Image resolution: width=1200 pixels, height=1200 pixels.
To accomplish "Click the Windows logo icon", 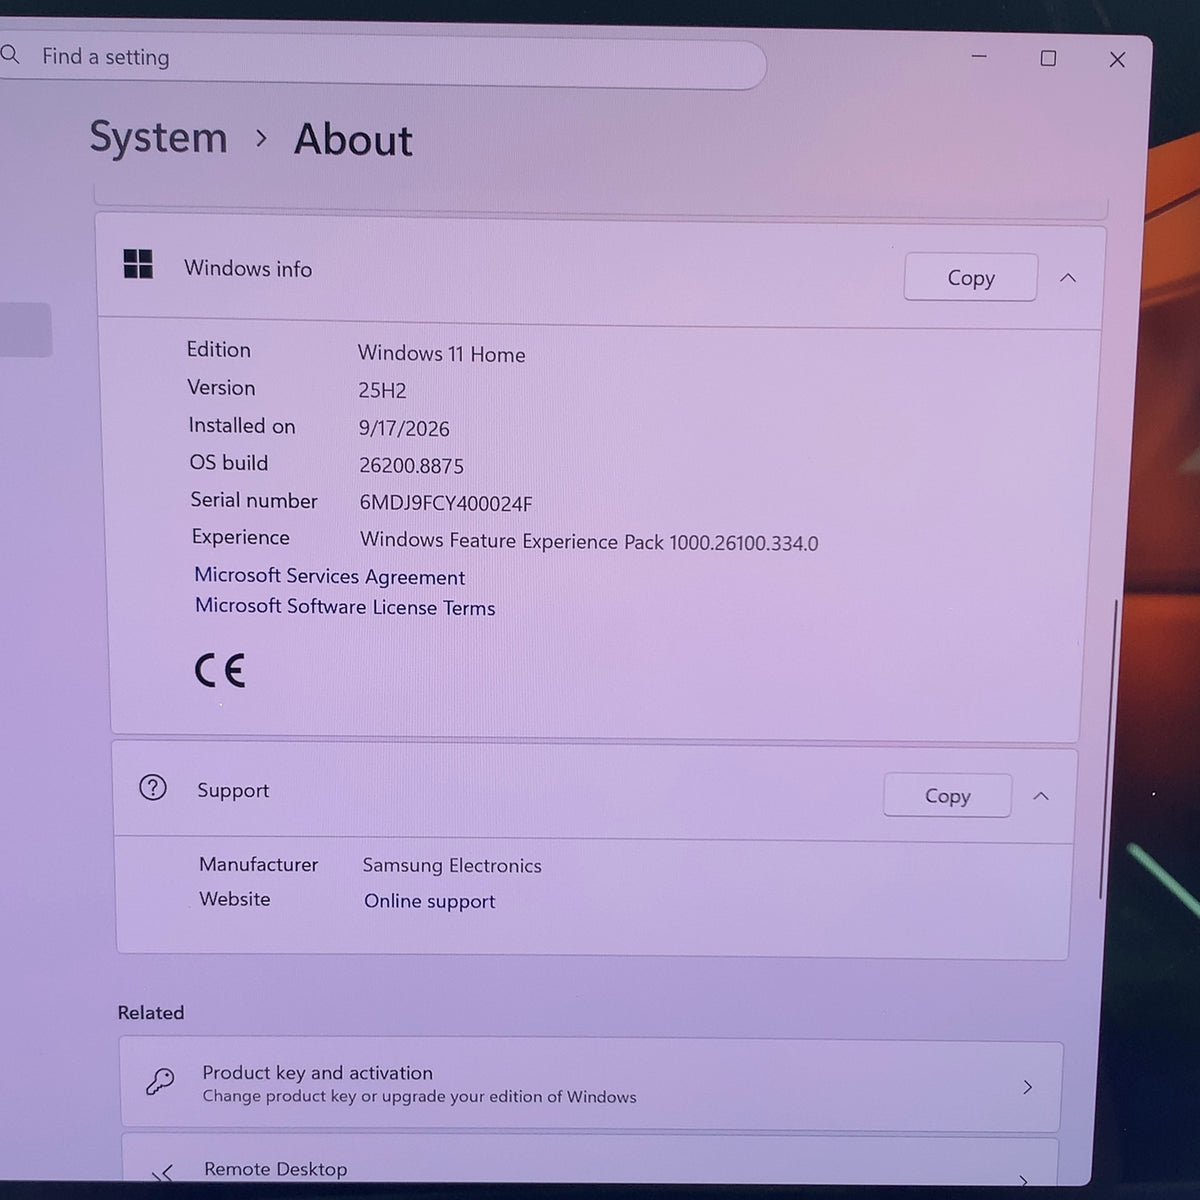I will click(x=138, y=265).
